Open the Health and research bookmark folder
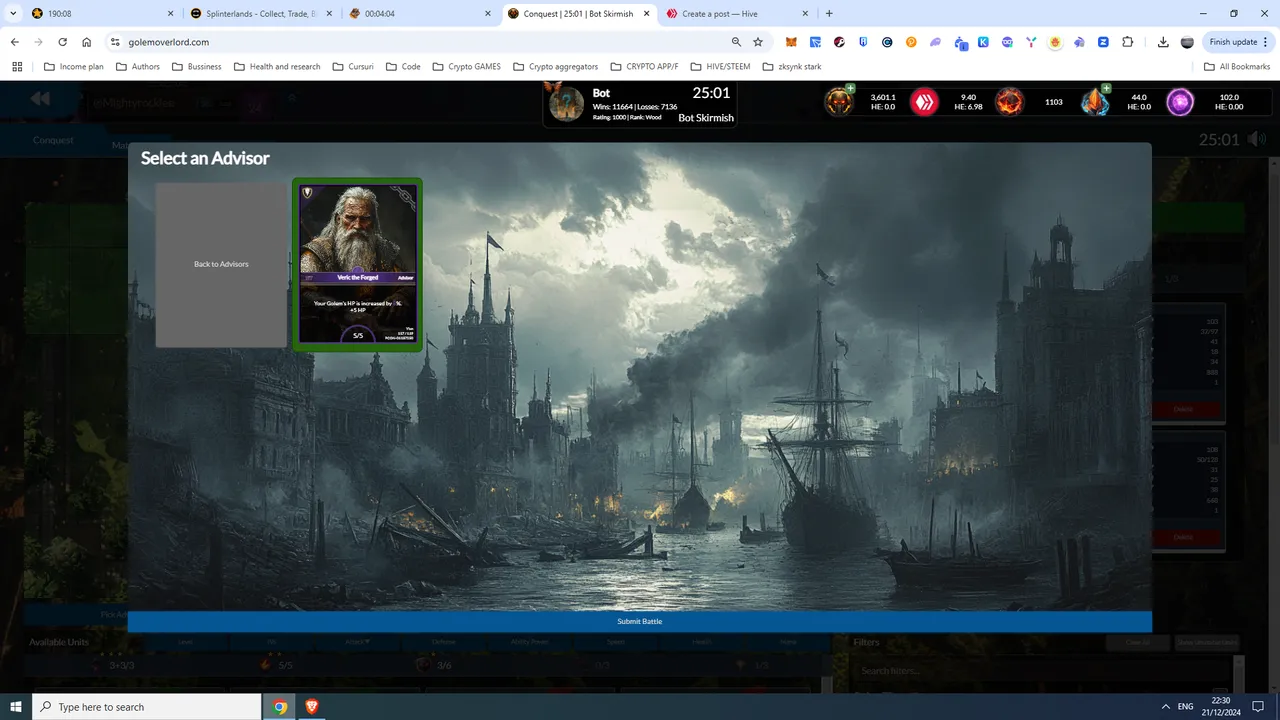Viewport: 1280px width, 720px height. (277, 67)
